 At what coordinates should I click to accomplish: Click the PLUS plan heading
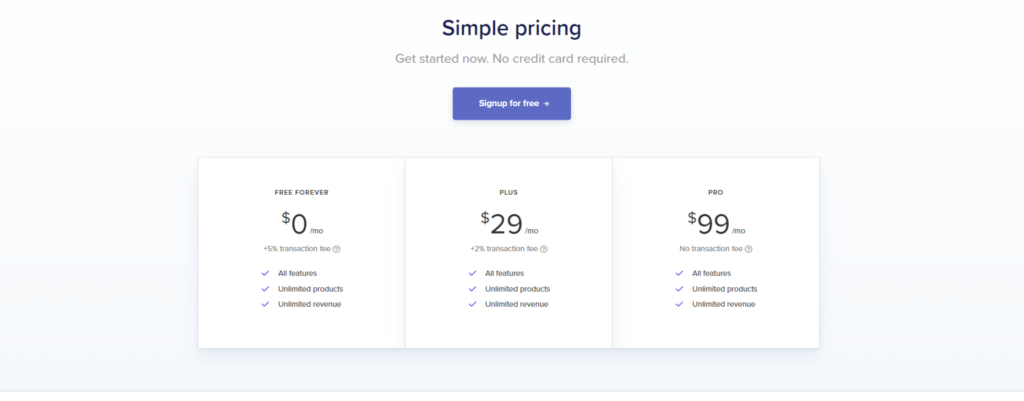(x=508, y=192)
